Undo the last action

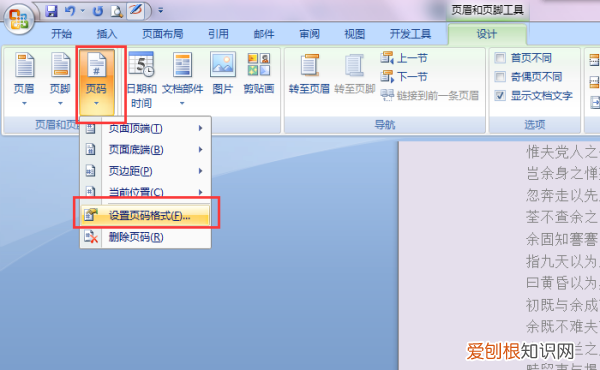(70, 11)
